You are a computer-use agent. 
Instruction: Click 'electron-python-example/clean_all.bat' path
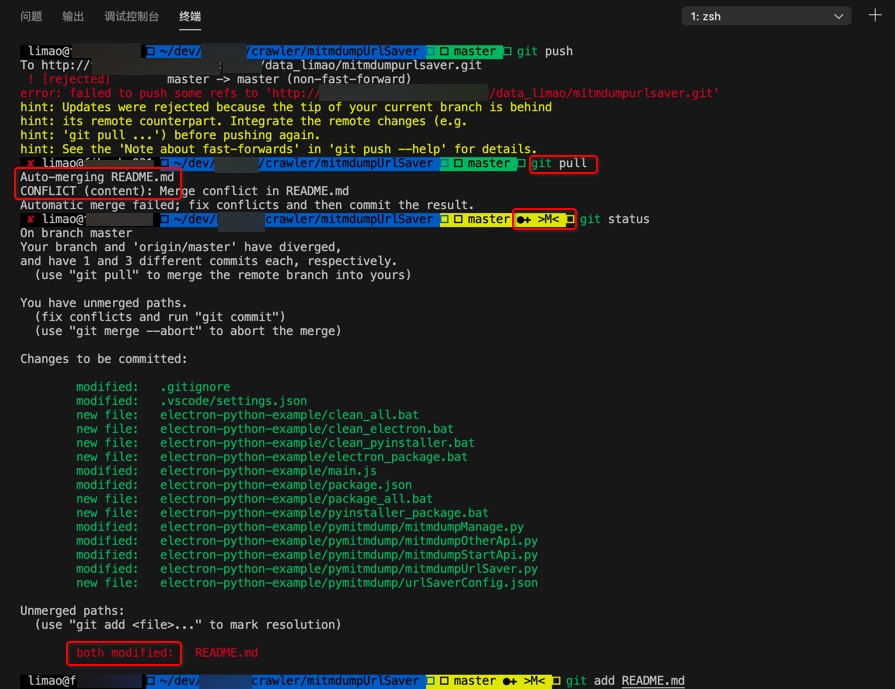click(289, 415)
